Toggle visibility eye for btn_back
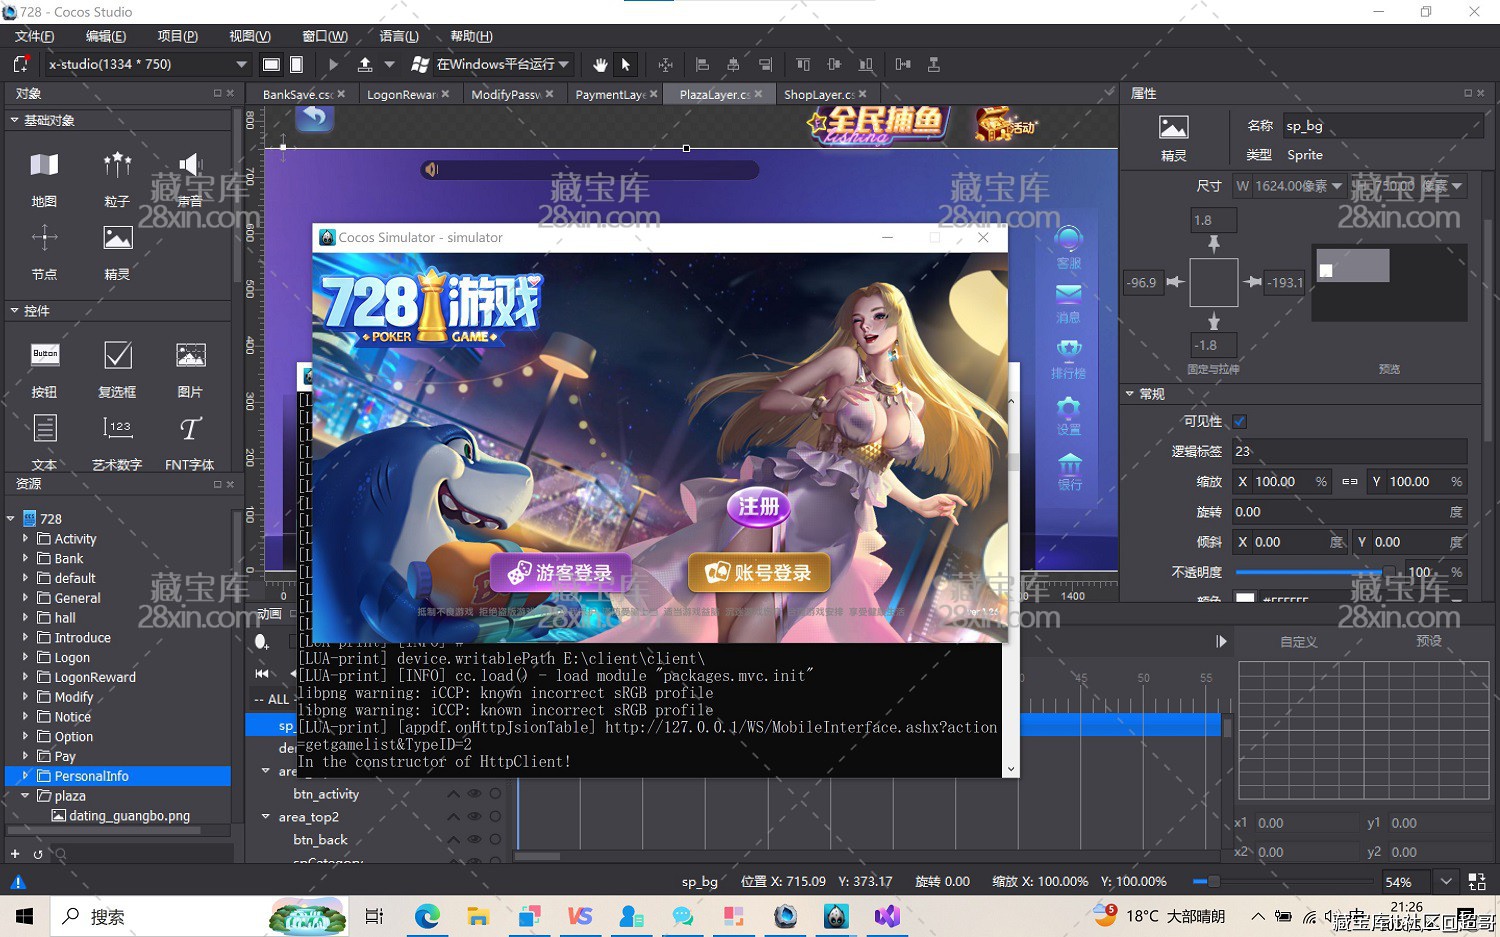 pyautogui.click(x=474, y=840)
